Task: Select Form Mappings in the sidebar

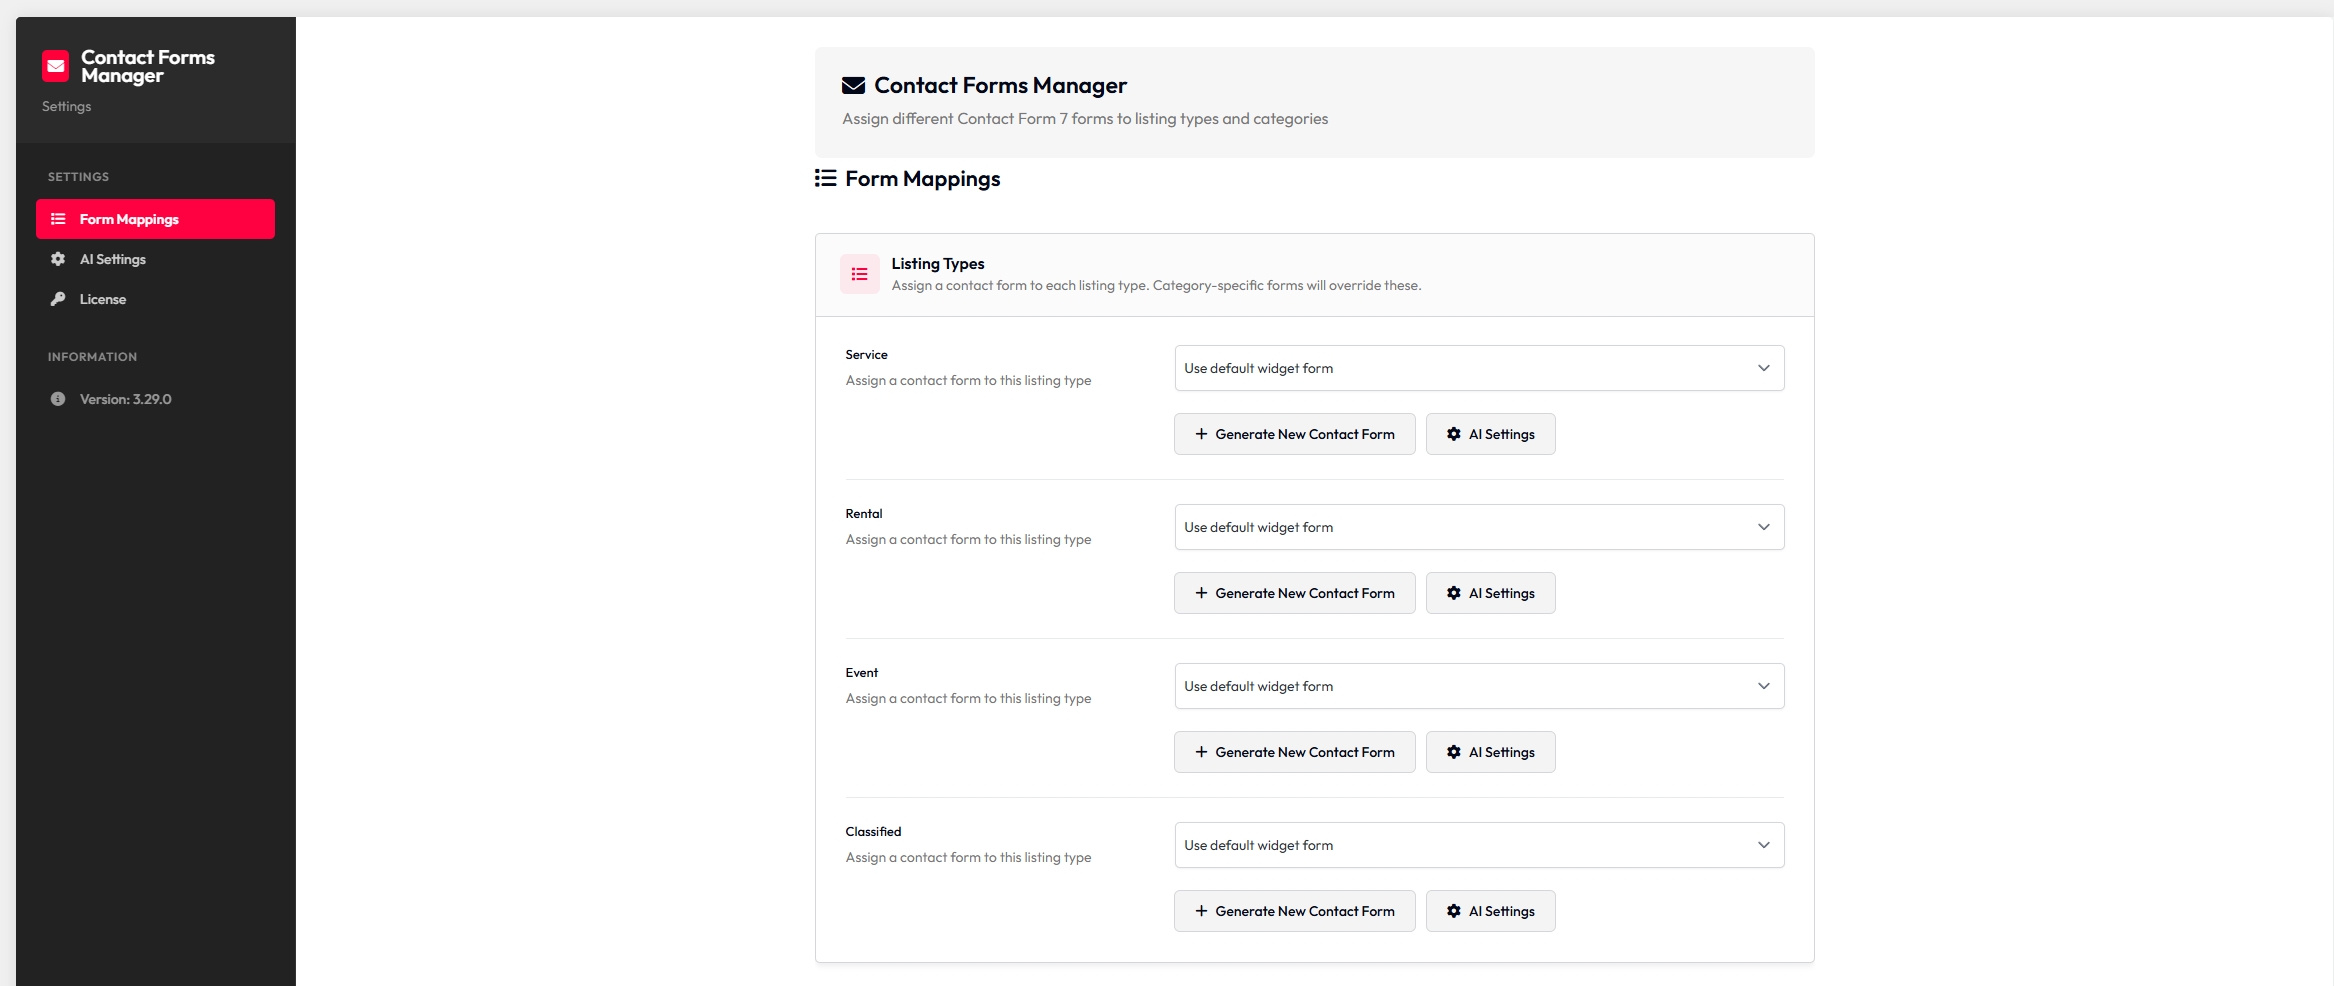Action: [x=129, y=219]
